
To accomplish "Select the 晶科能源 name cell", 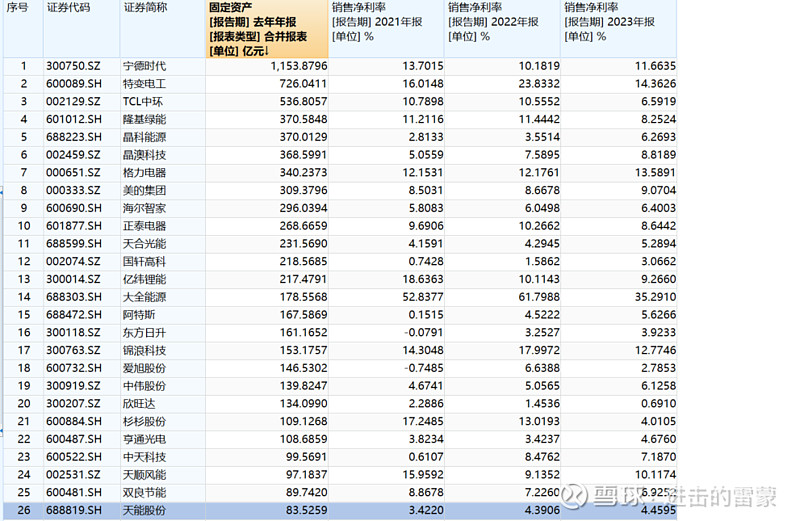I will click(x=144, y=137).
